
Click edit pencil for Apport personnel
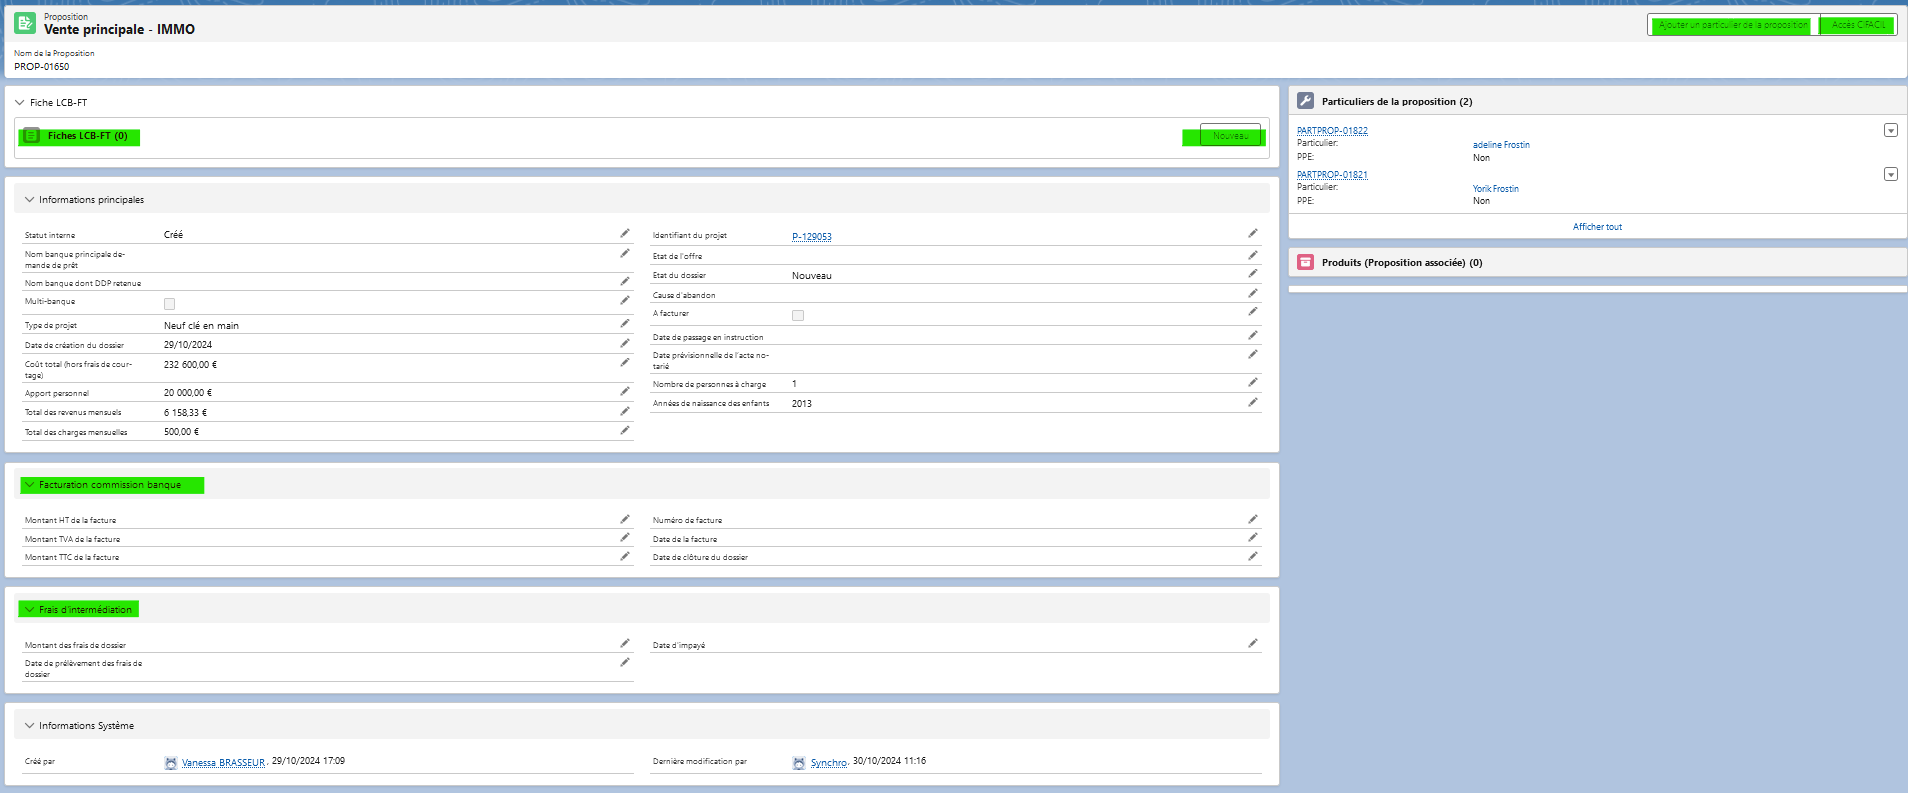coord(625,392)
